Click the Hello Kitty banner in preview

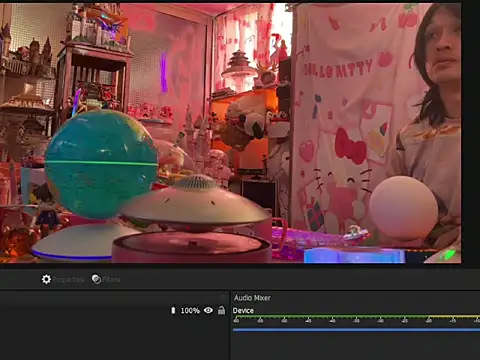(353, 123)
